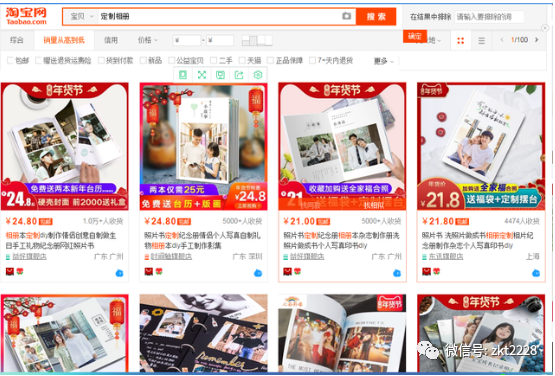The width and height of the screenshot is (555, 376).
Task: Click first green floating toolbar icon (save page)
Action: [183, 75]
